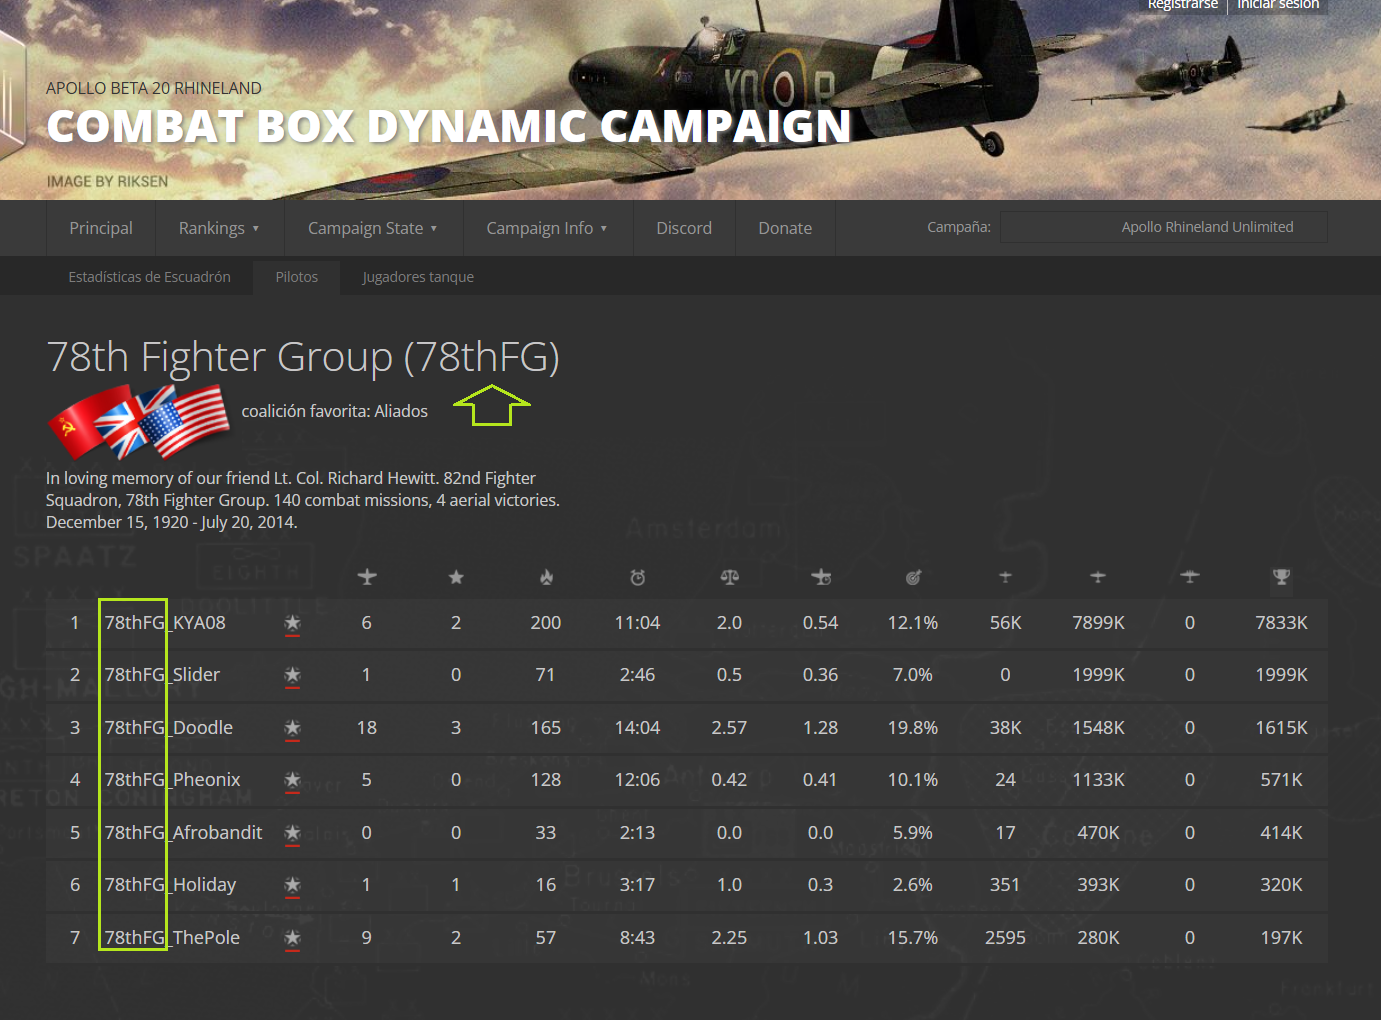Click score 7833K in KYA08 row
The image size is (1381, 1020).
click(1282, 622)
